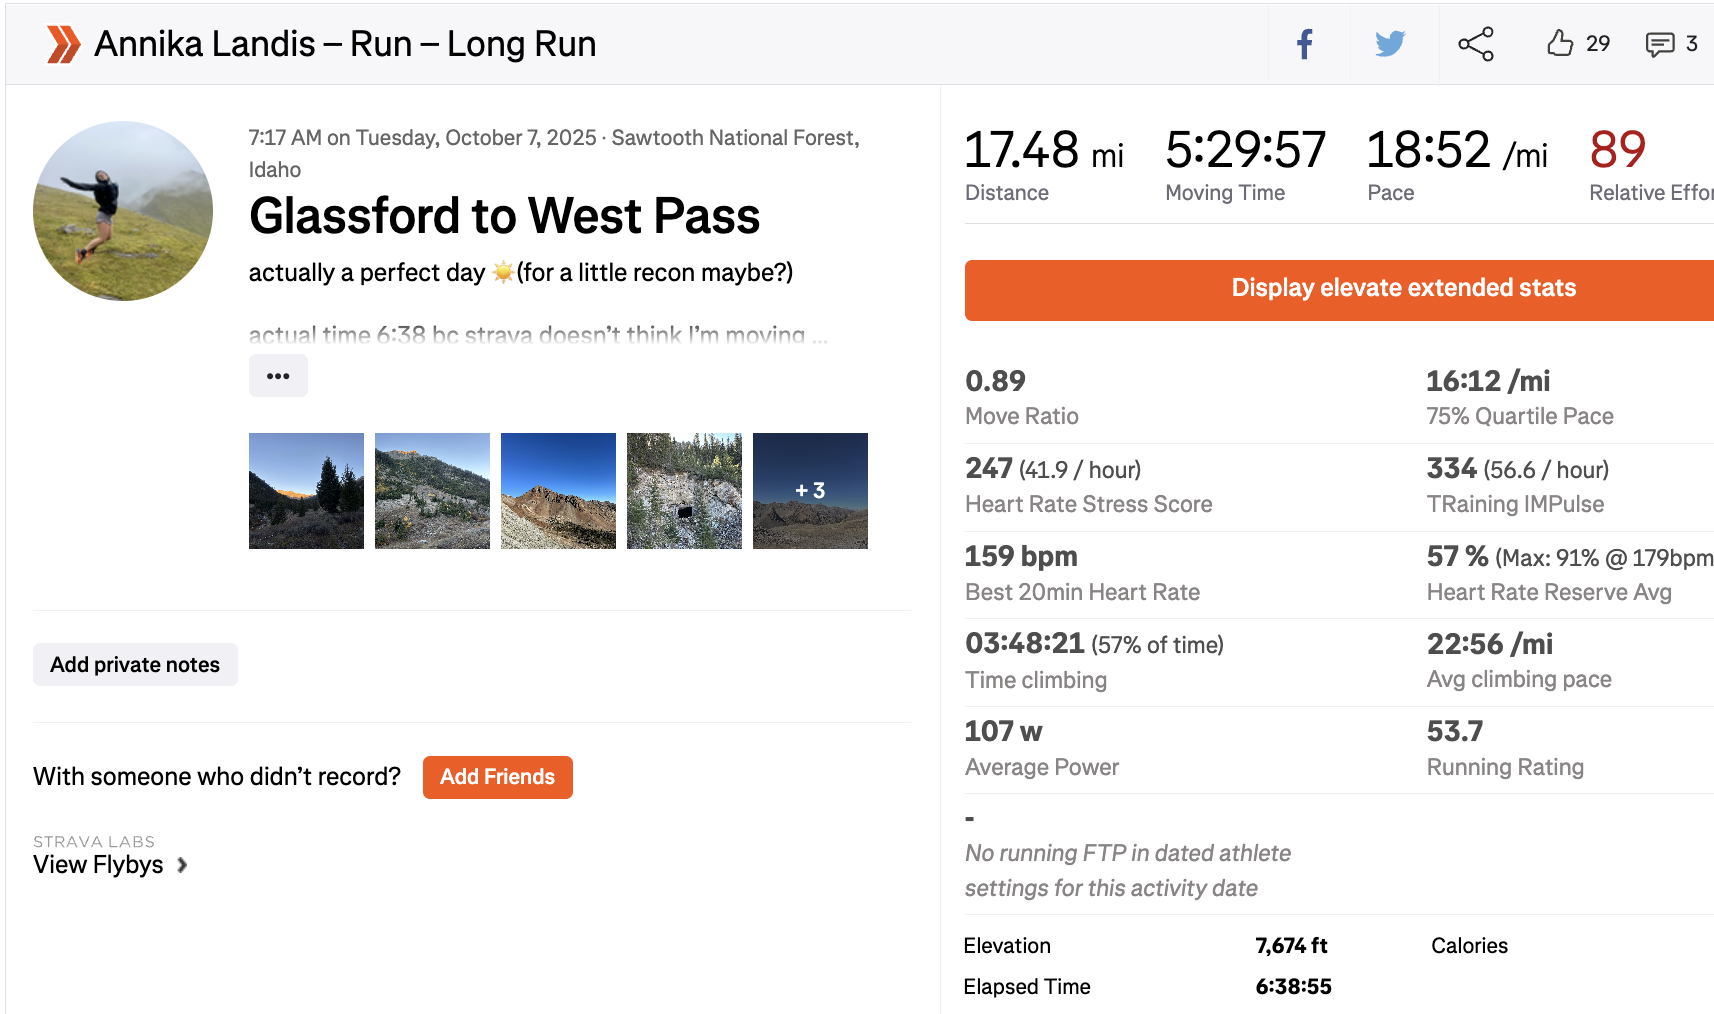Viewport: 1714px width, 1014px height.
Task: Click the Relative Effort 89 value
Action: click(x=1617, y=151)
